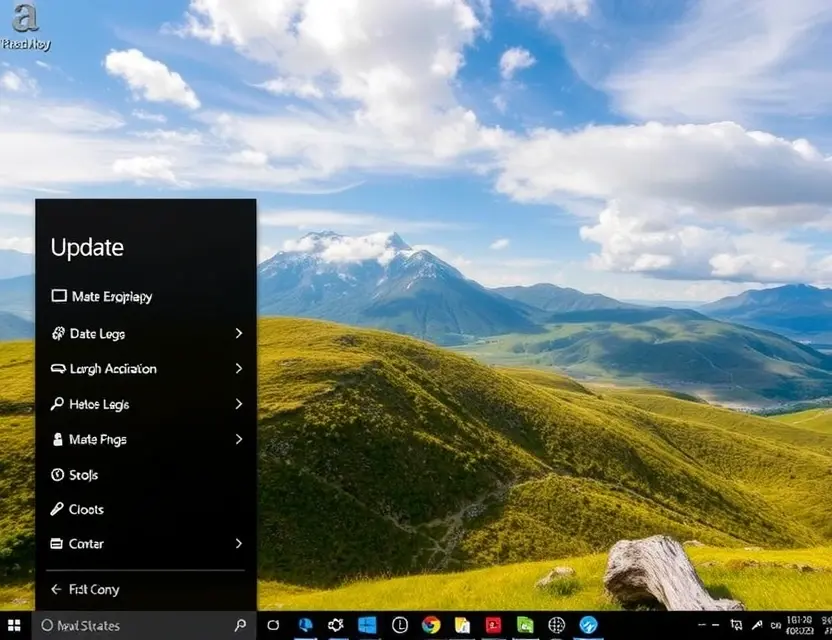Click the pen icon beside Cloots
Screen dimensions: 832x640
(57, 509)
